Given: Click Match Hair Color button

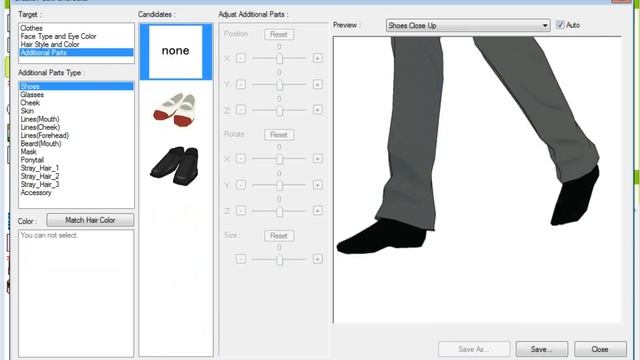Looking at the screenshot, I should [90, 220].
